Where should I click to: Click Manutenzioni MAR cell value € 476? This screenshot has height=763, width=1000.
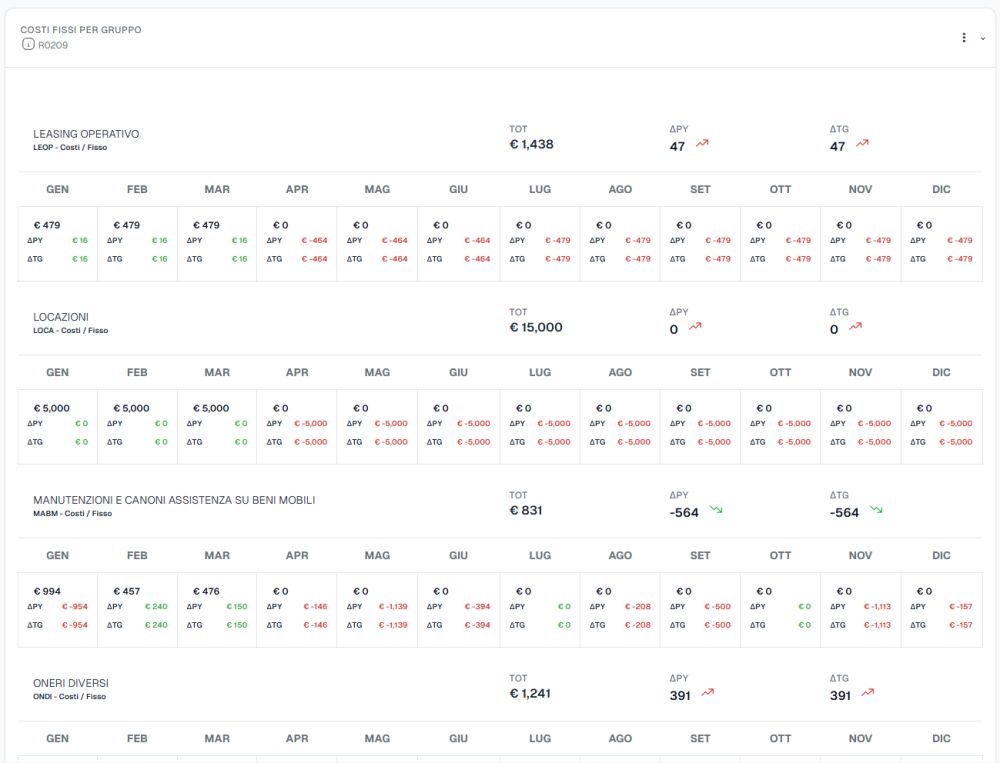(x=206, y=591)
